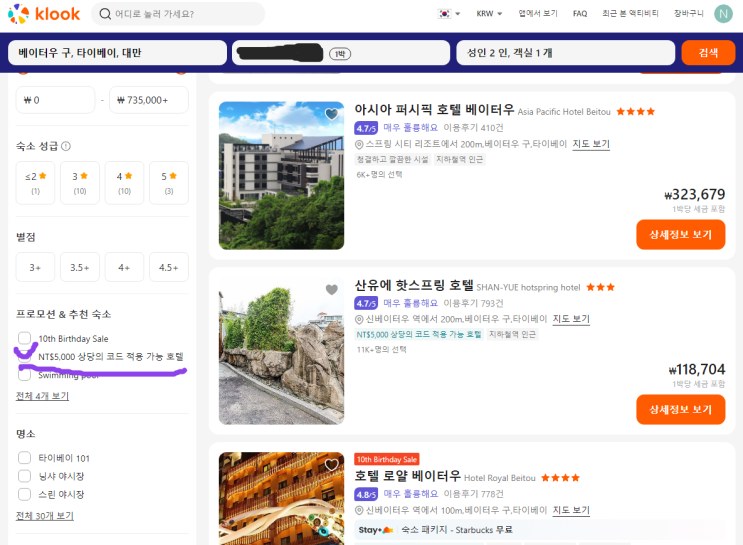The height and width of the screenshot is (545, 743).
Task: Click the search magnifier icon
Action: tap(105, 14)
